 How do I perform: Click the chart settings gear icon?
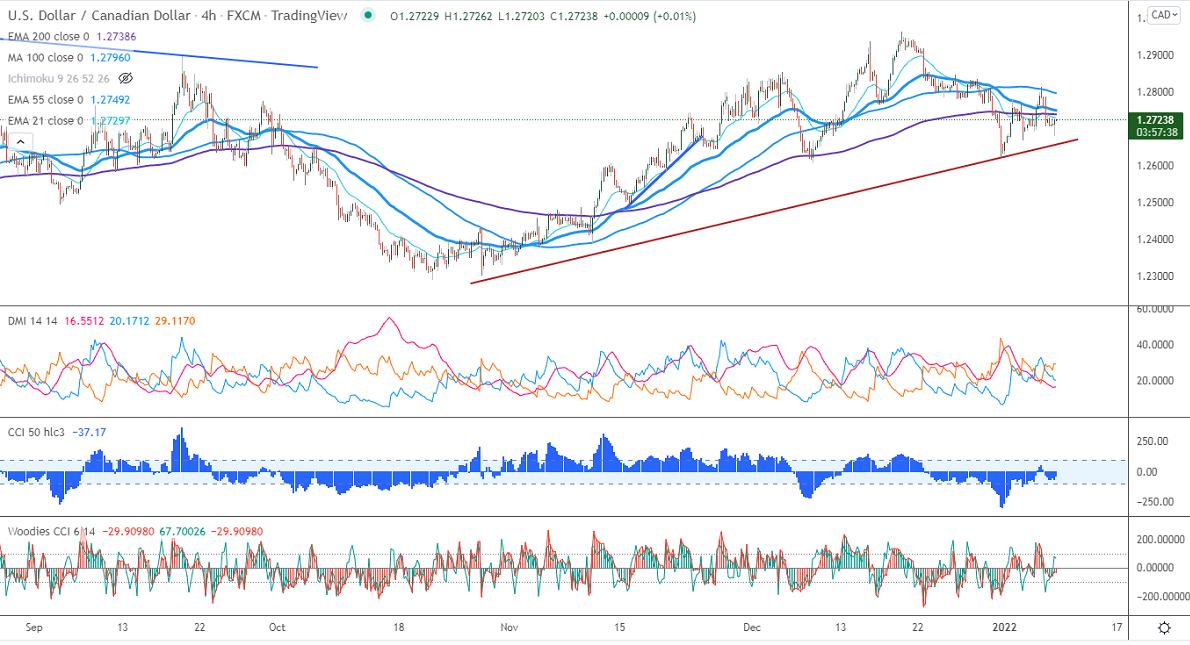[1164, 628]
